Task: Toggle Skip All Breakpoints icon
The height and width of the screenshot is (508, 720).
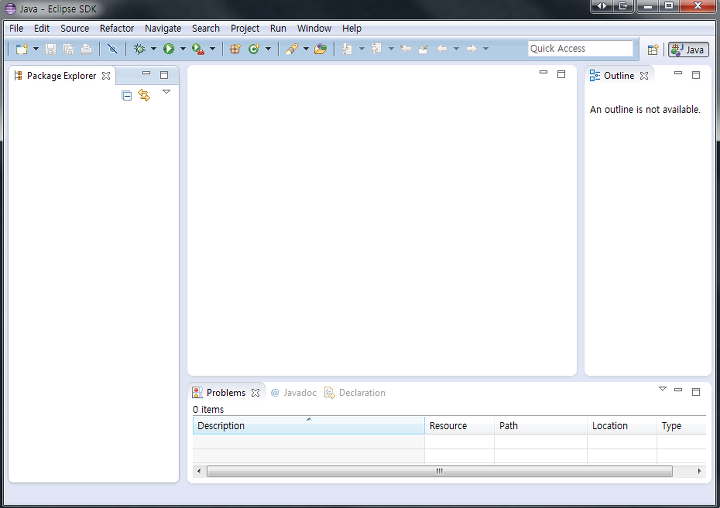Action: pyautogui.click(x=112, y=49)
